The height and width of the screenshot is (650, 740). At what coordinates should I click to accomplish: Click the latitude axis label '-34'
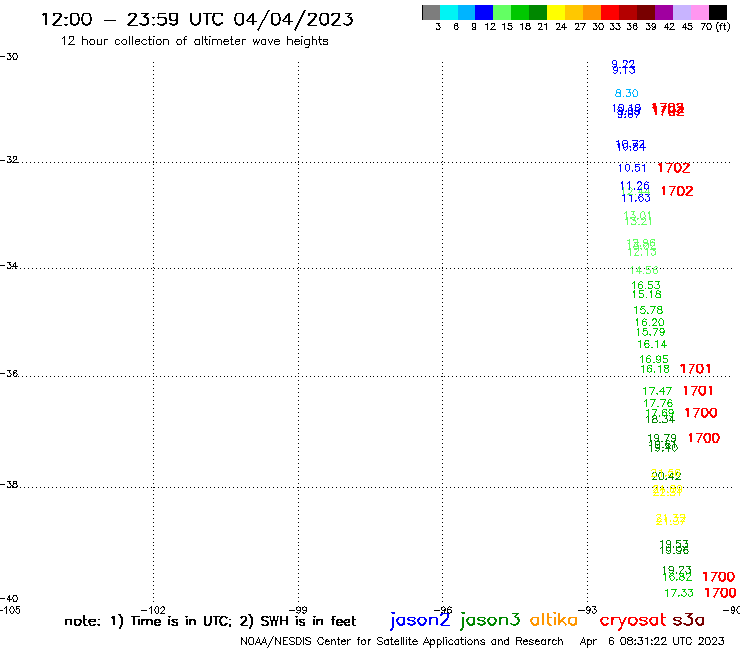[x=9, y=265]
